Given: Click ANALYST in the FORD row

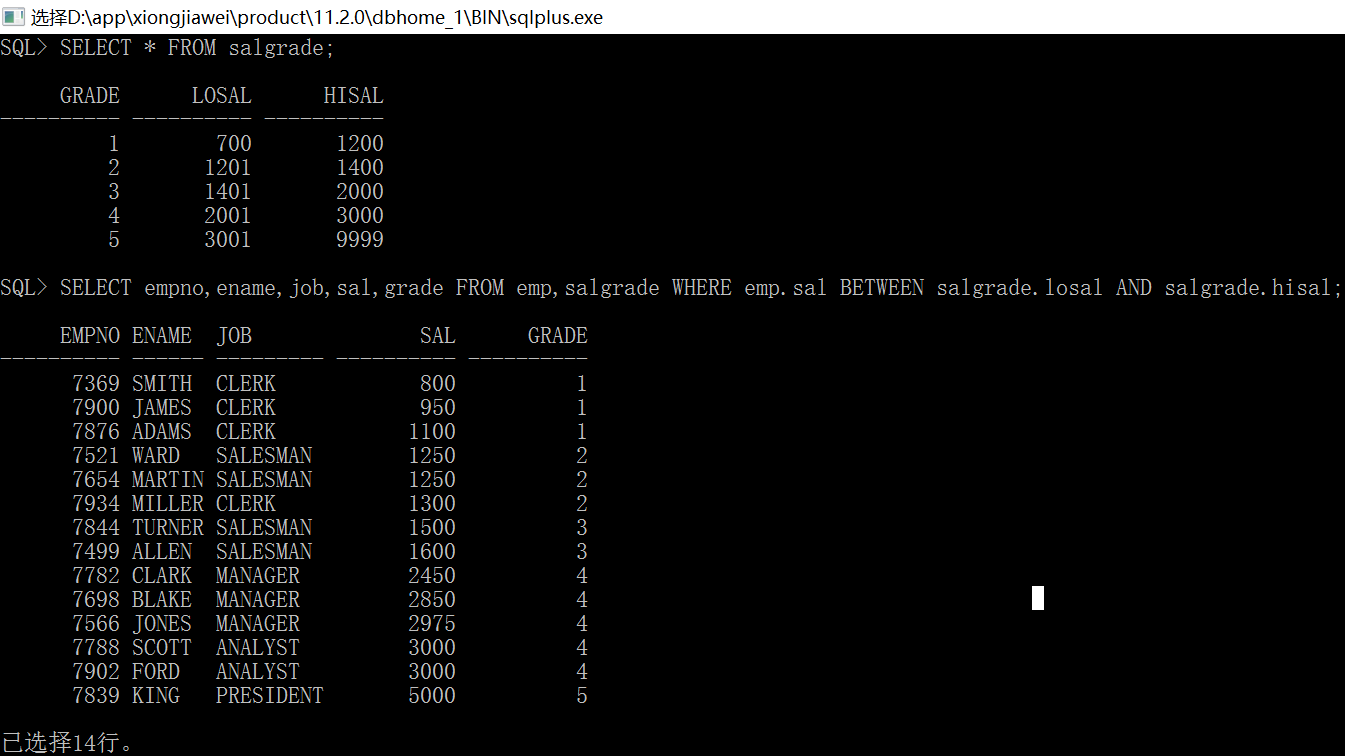Looking at the screenshot, I should [257, 672].
